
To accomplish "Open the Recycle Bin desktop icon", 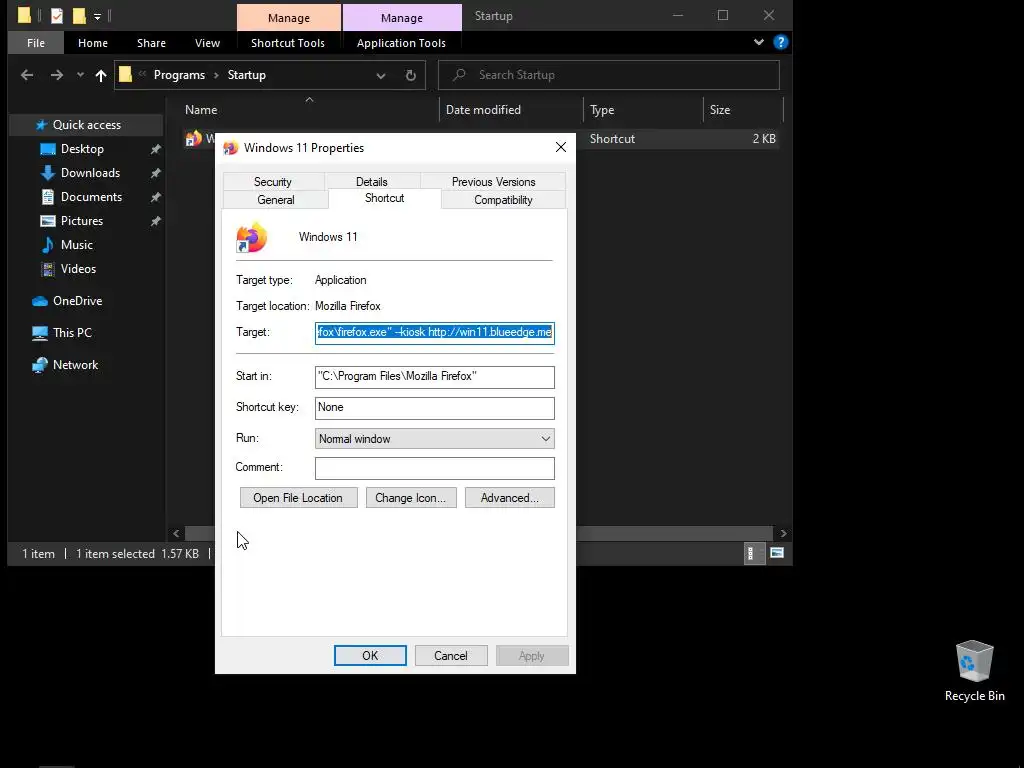I will [x=974, y=671].
